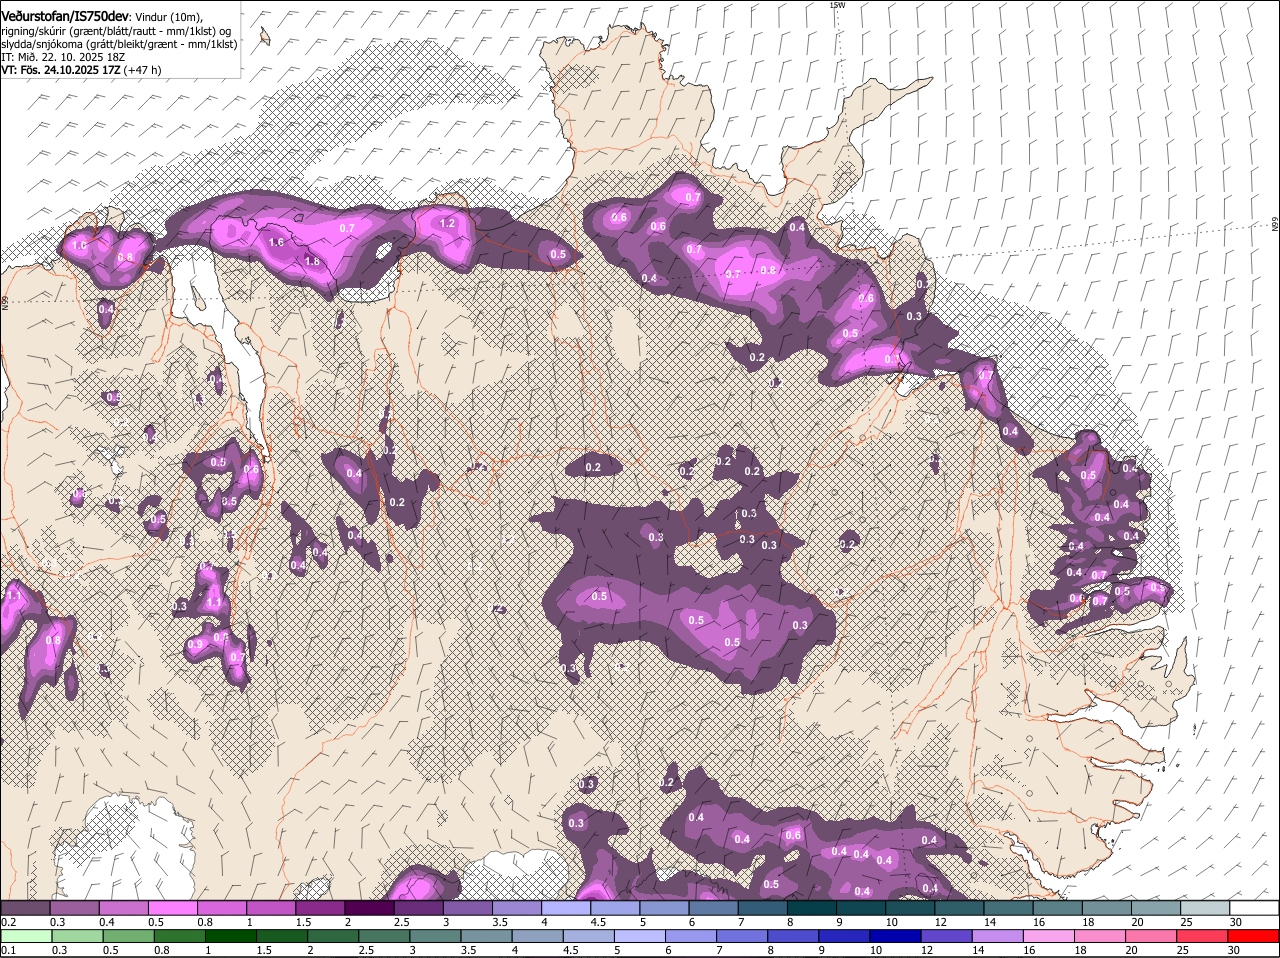Pick the white 30 swatch in the upper legend row
The image size is (1280, 958).
[x=1255, y=908]
